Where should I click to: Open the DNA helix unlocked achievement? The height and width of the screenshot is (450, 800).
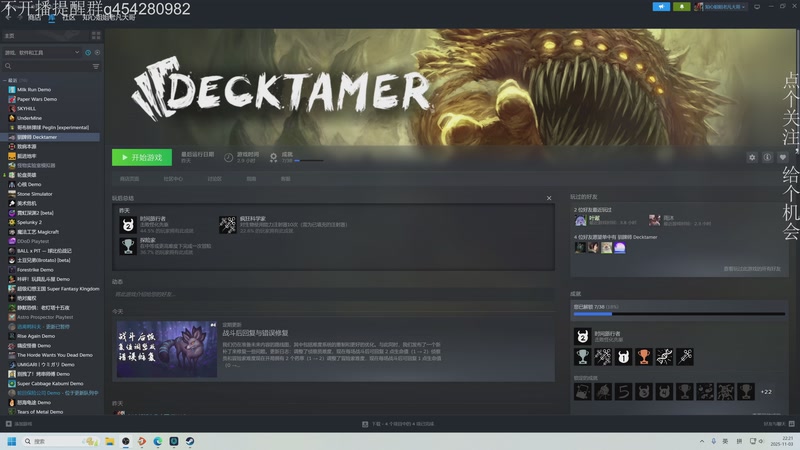(664, 357)
